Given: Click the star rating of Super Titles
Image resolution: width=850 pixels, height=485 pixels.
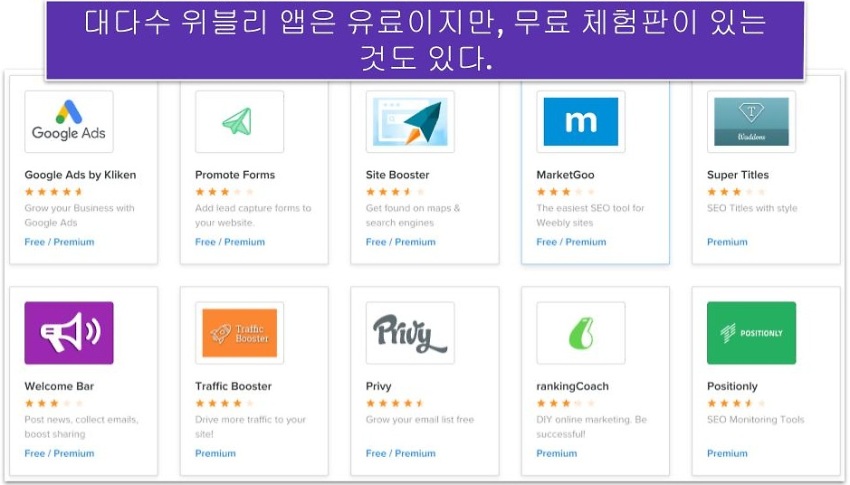Looking at the screenshot, I should [737, 192].
